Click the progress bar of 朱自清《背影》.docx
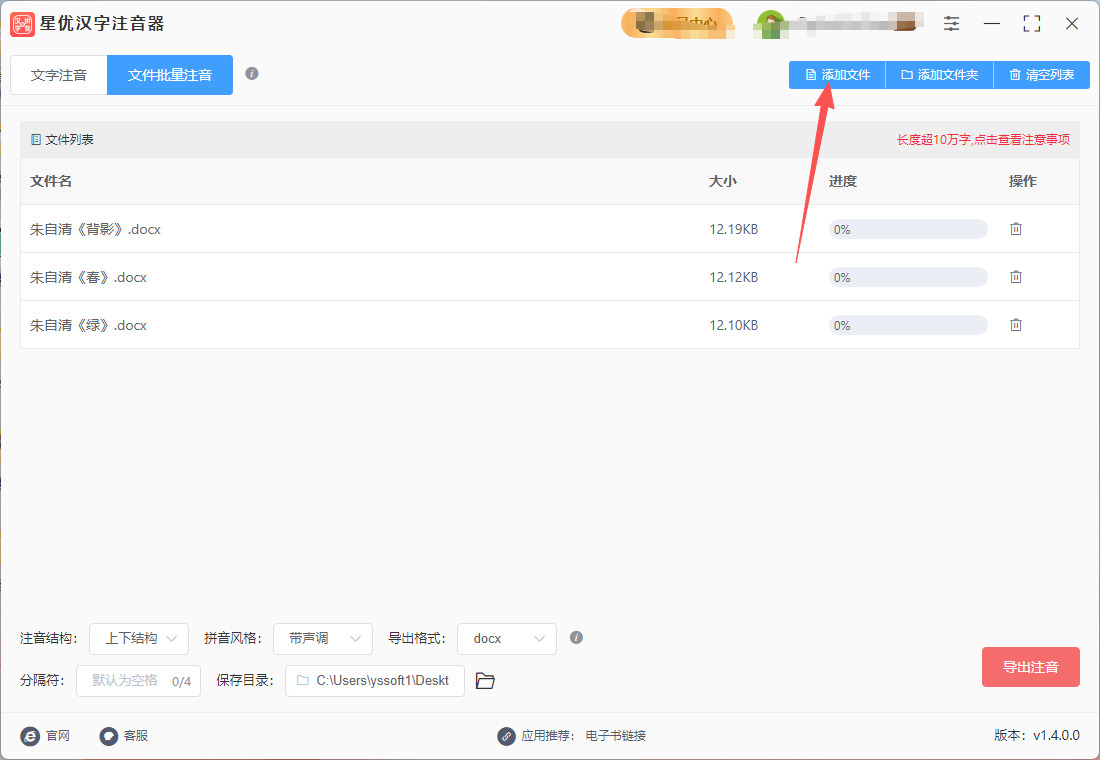This screenshot has height=760, width=1100. (x=907, y=229)
